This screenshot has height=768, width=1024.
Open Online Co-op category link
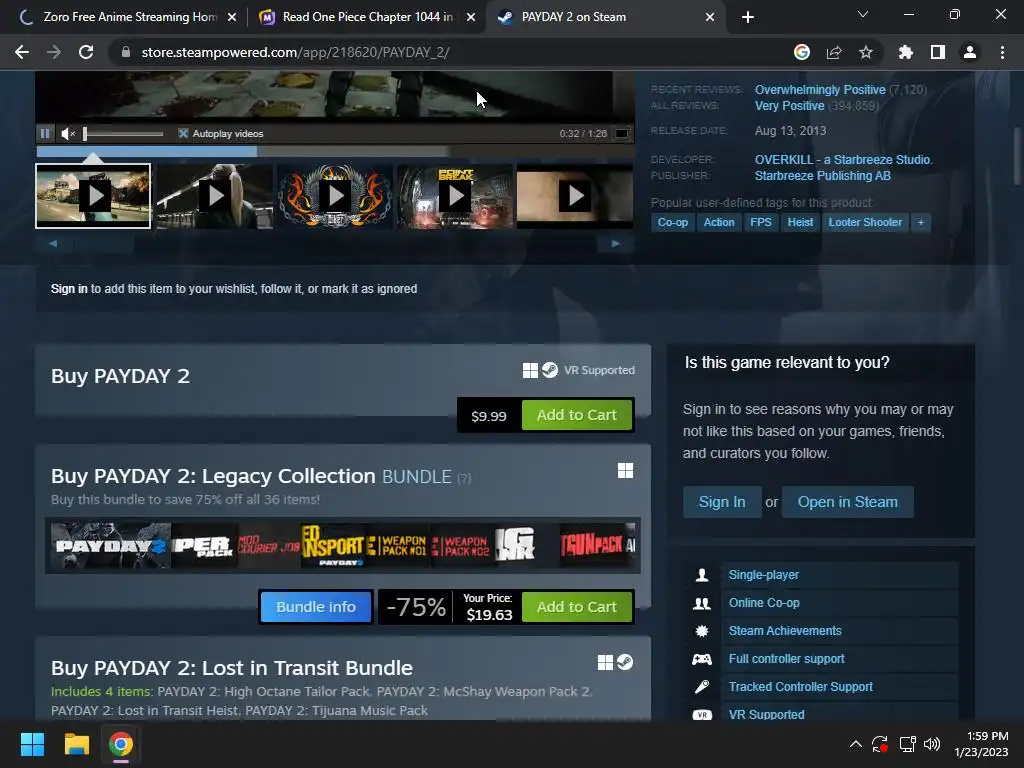pyautogui.click(x=764, y=603)
